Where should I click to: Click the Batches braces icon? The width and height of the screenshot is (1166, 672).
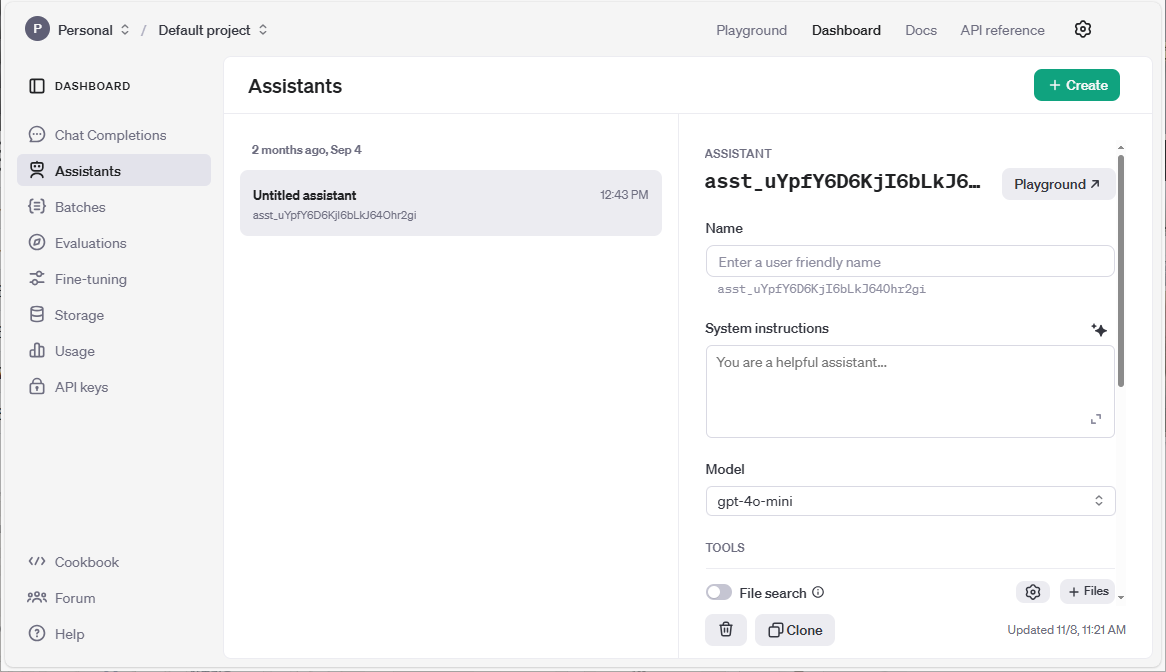[36, 207]
